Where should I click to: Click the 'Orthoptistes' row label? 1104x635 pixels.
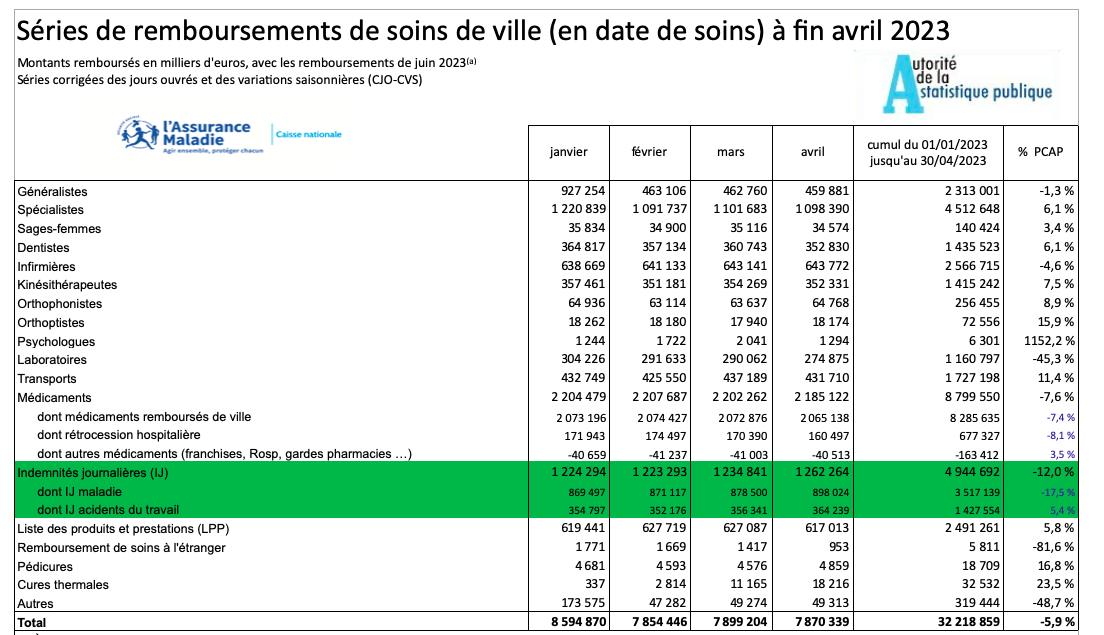point(51,323)
